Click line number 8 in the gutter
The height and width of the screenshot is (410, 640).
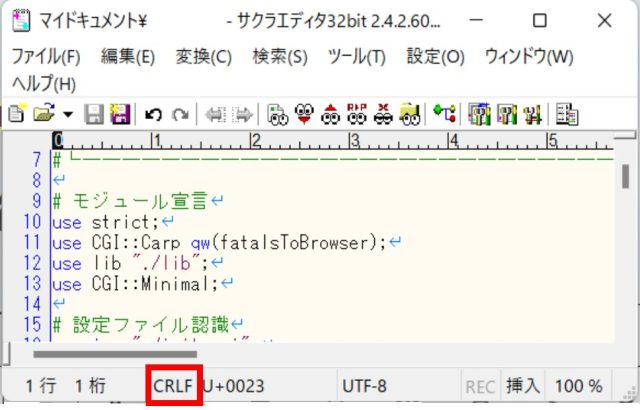(x=37, y=180)
